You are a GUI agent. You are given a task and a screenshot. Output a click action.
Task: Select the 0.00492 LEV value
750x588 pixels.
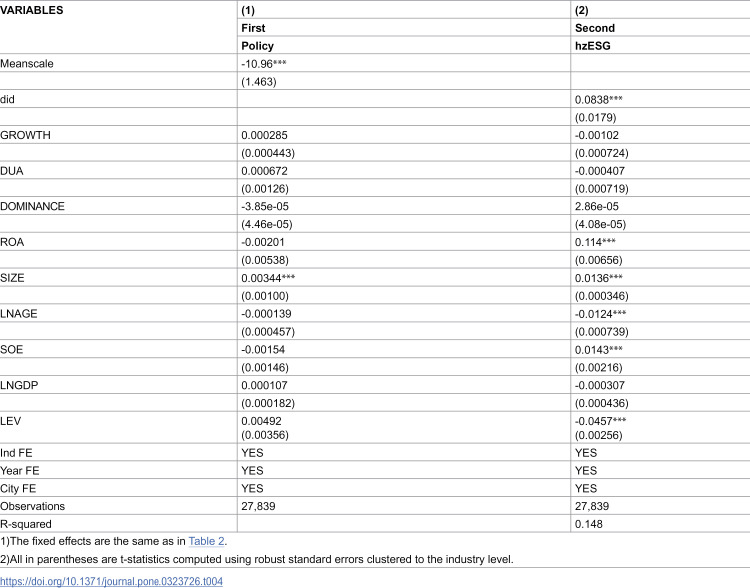(x=261, y=421)
